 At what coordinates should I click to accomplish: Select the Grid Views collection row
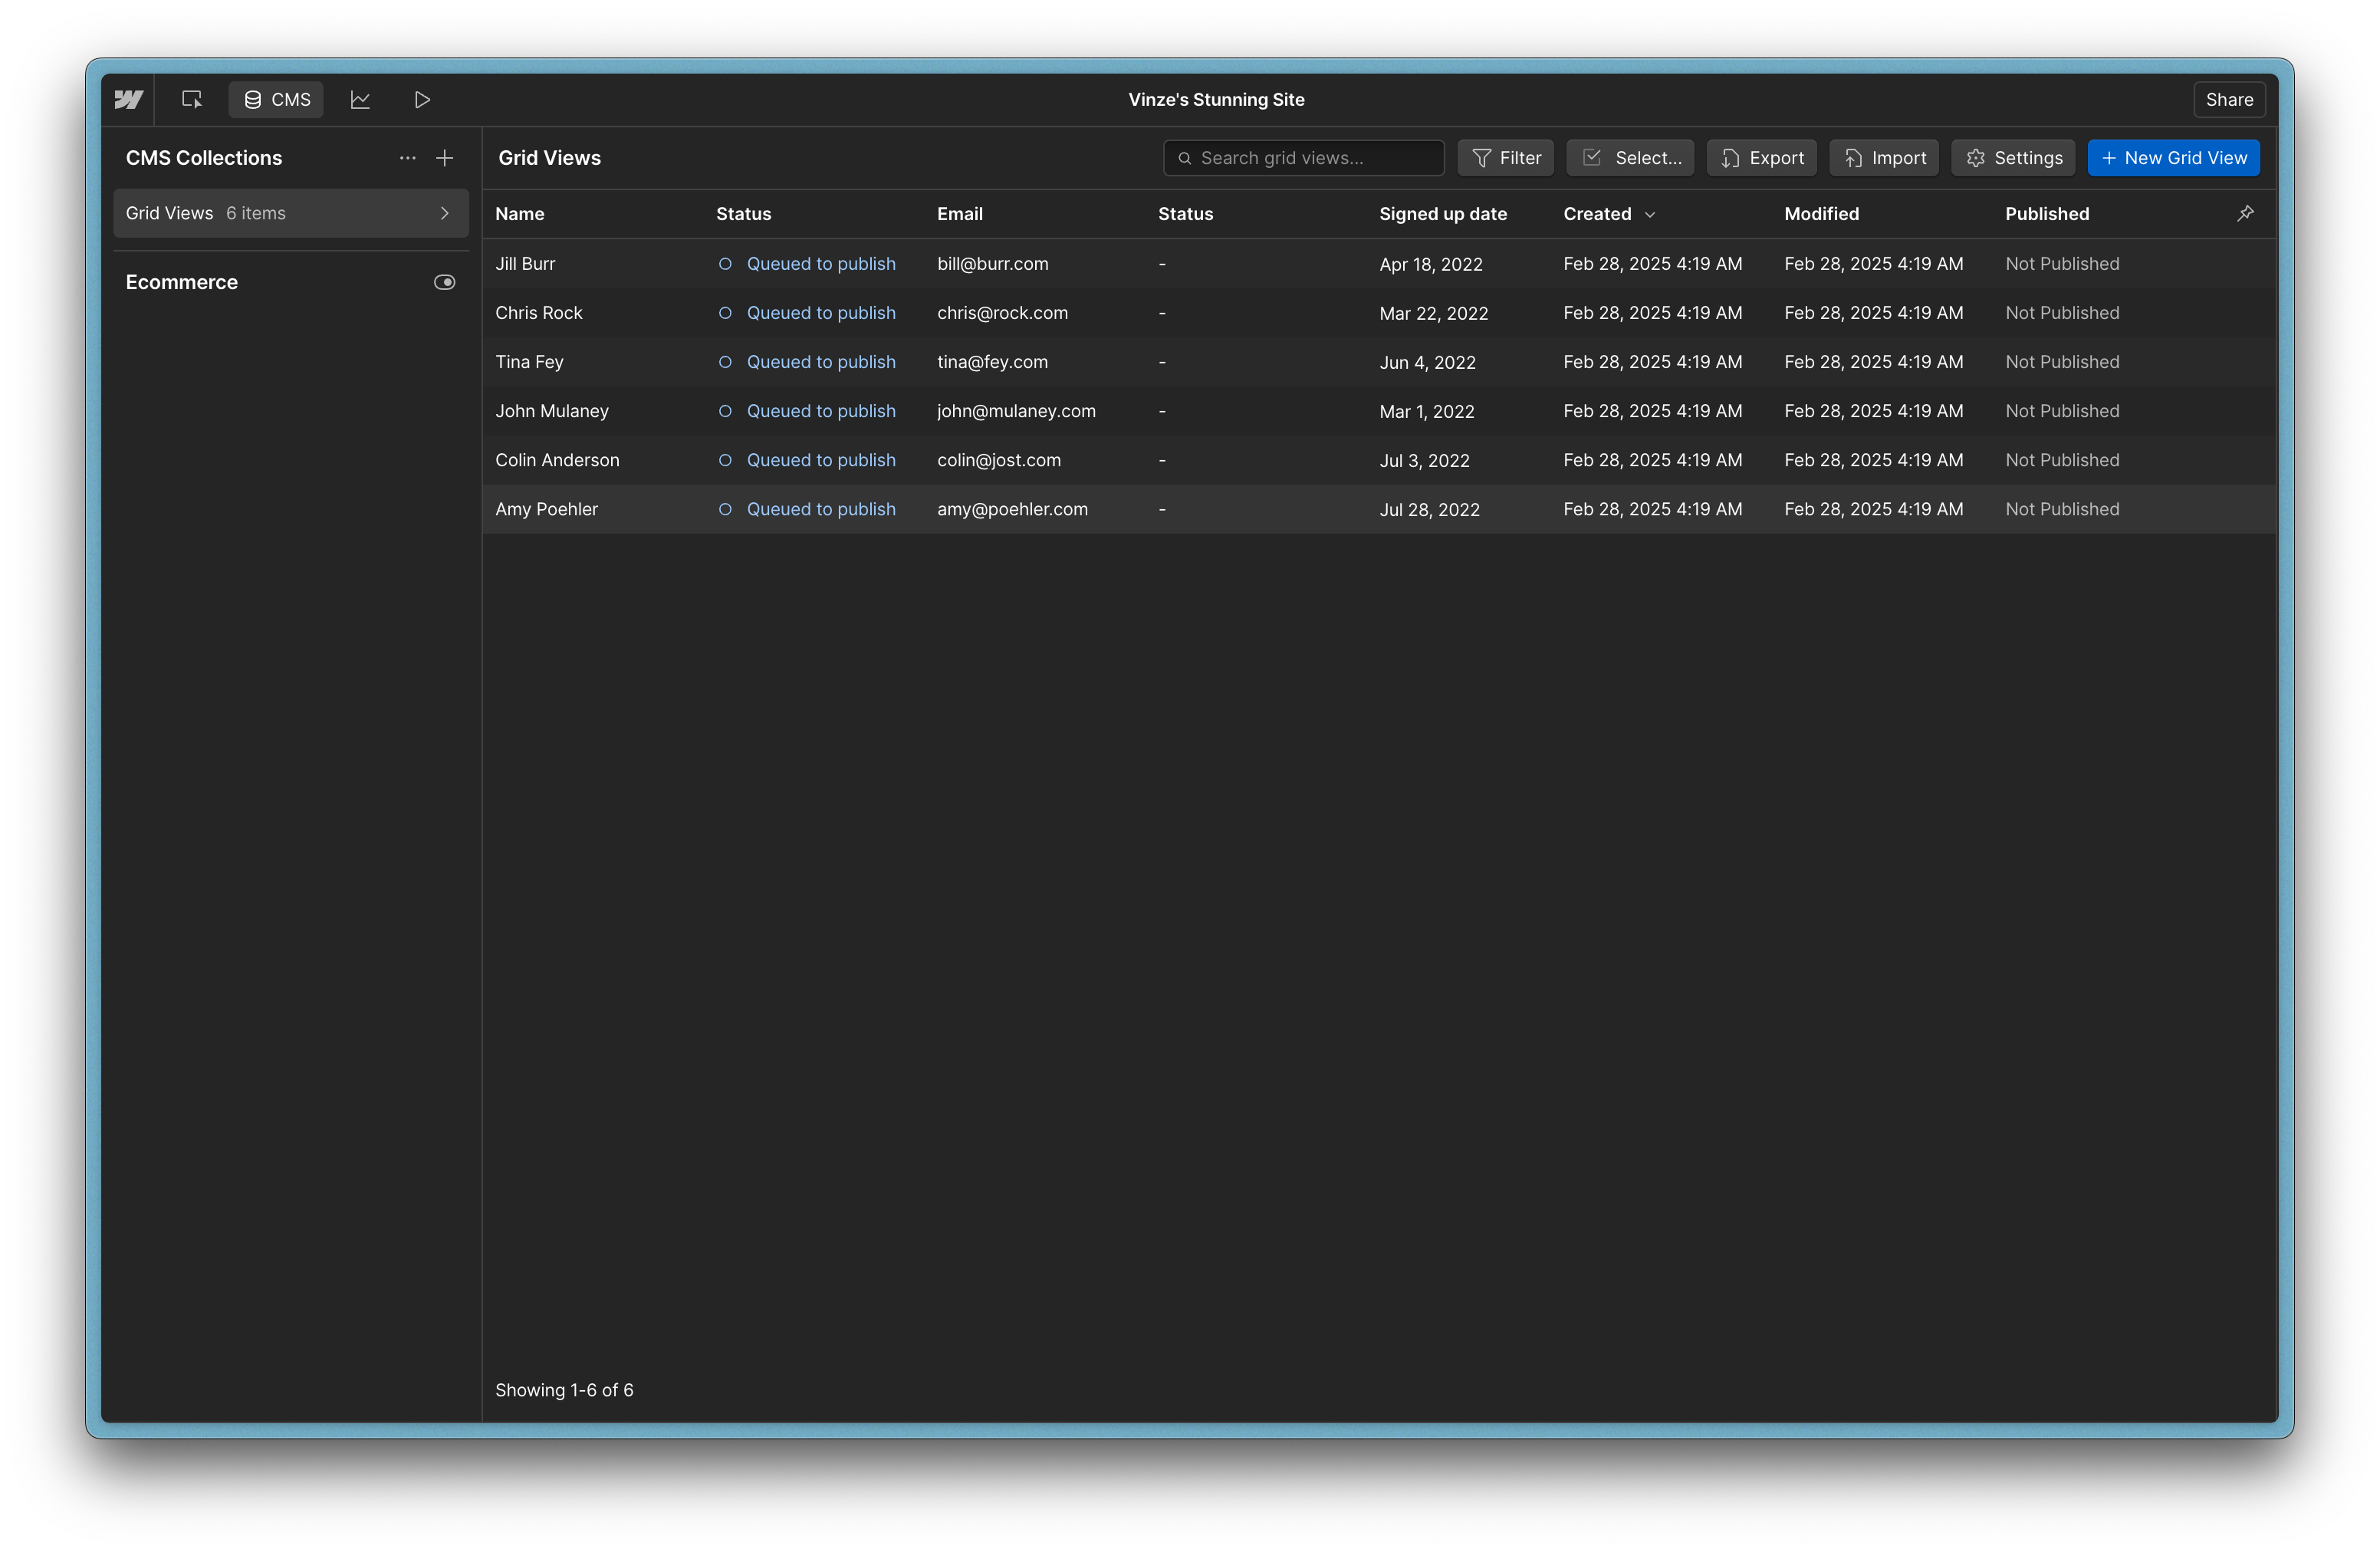pyautogui.click(x=291, y=213)
